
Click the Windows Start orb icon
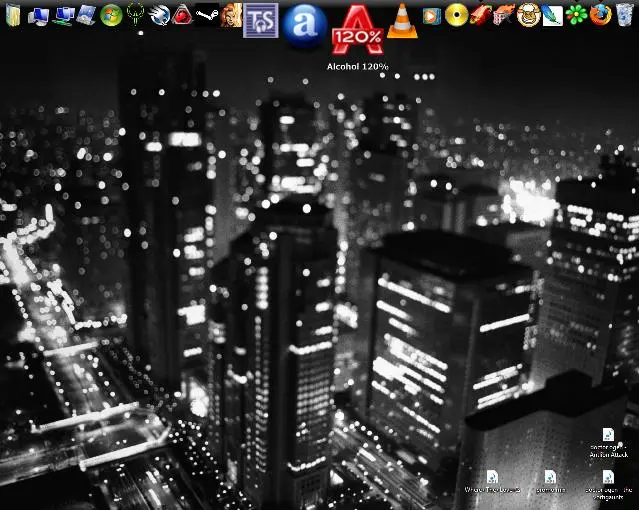pos(111,15)
